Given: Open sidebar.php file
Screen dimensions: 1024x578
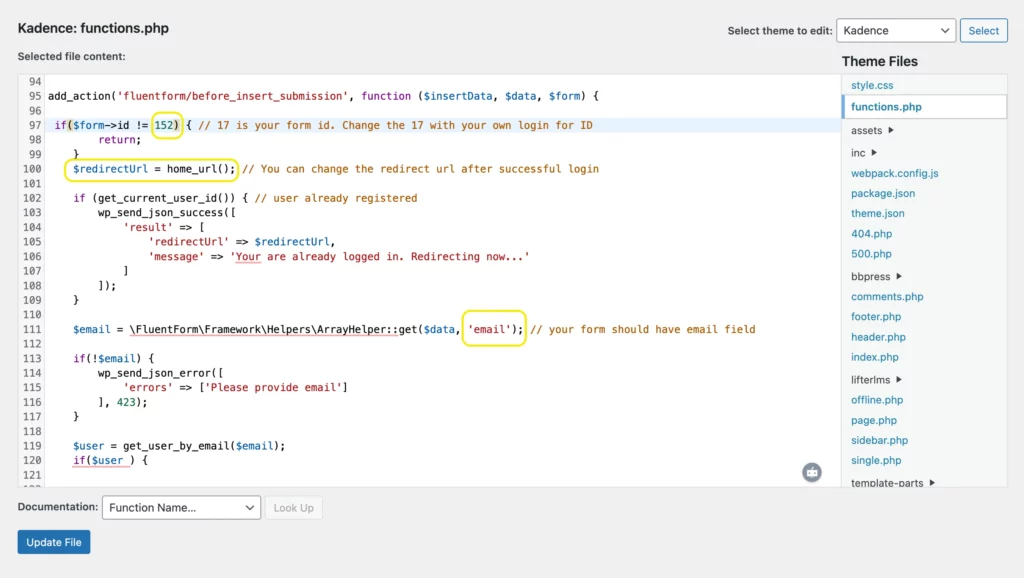Looking at the screenshot, I should tap(879, 440).
